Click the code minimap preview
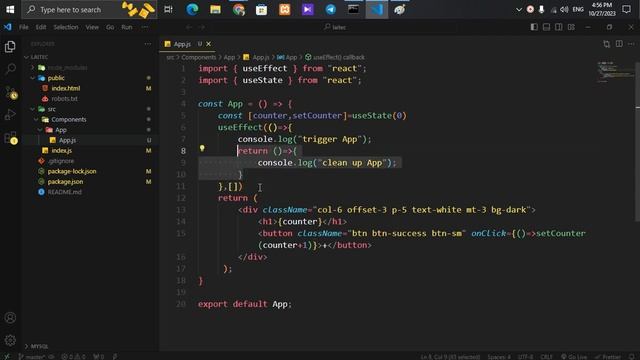Viewport: 640px width, 360px height. pos(615,72)
